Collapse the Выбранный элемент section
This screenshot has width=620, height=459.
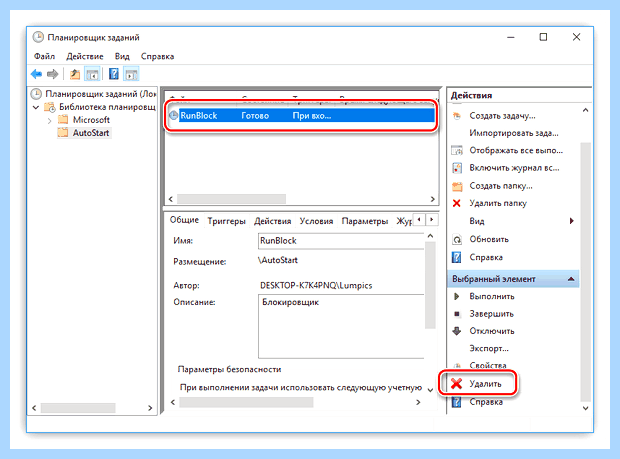tap(571, 279)
